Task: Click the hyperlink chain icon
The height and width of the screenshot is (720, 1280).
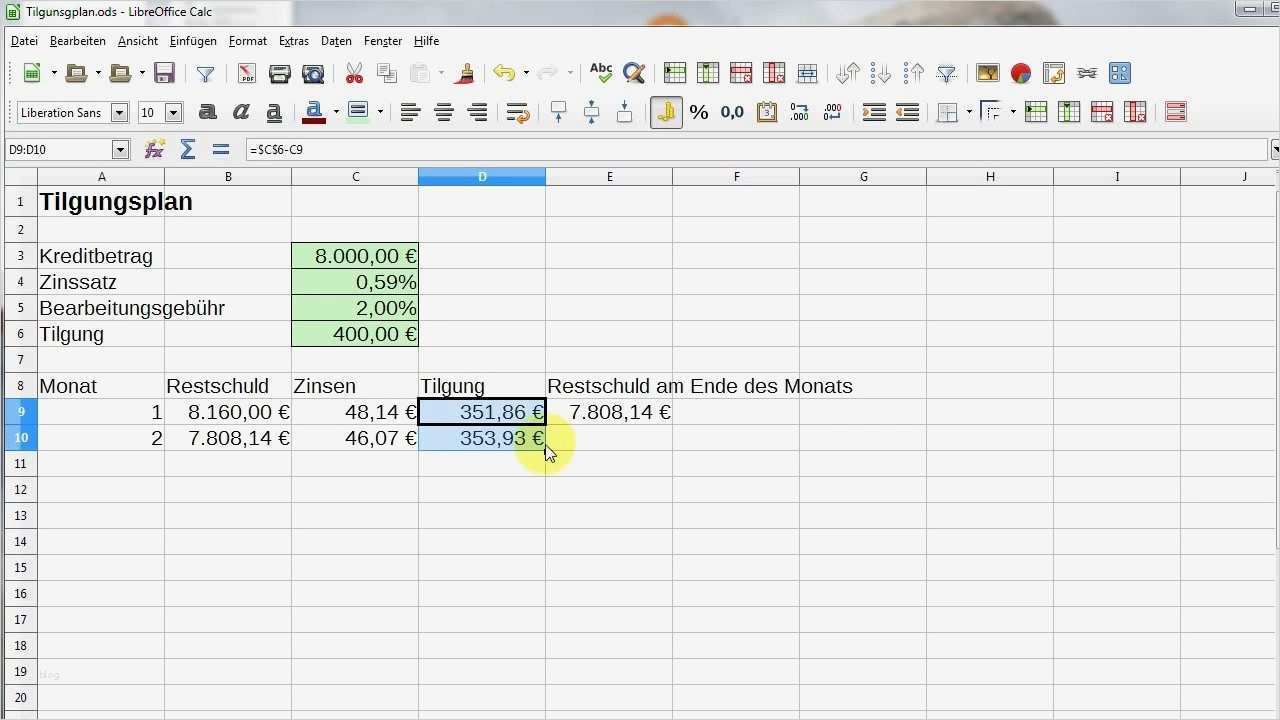Action: click(x=1087, y=73)
